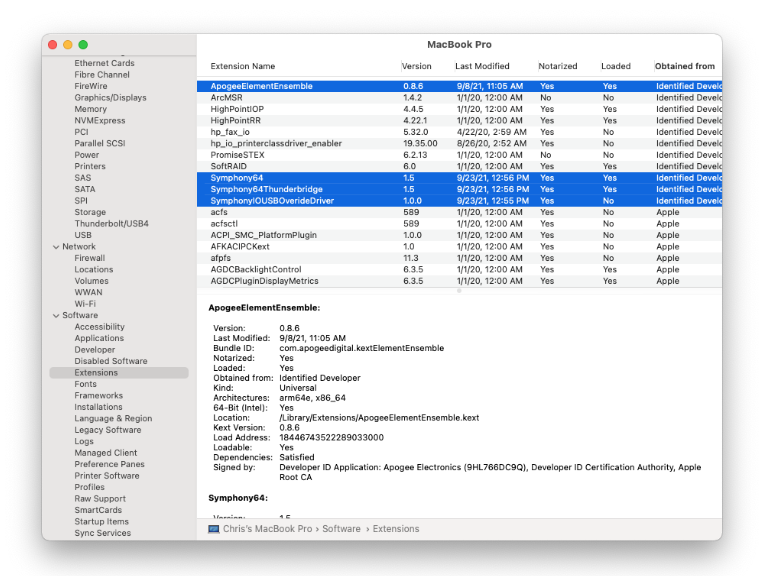Image resolution: width=767 pixels, height=576 pixels.
Task: Click the split-view divider handle dot
Action: tap(459, 291)
